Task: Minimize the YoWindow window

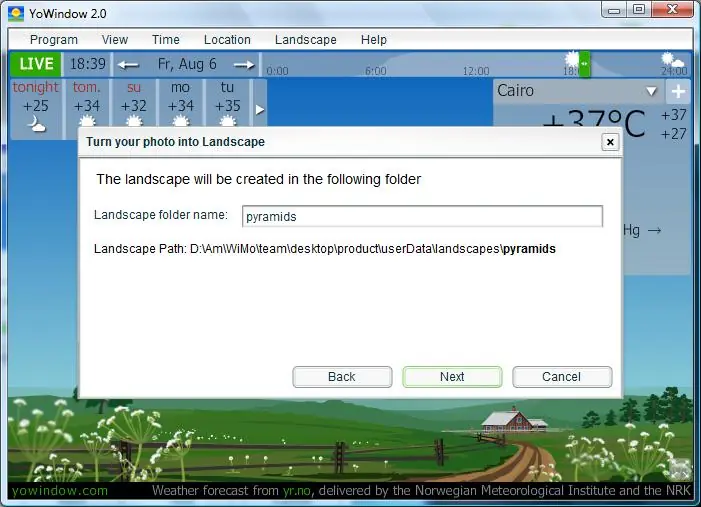Action: coord(615,10)
